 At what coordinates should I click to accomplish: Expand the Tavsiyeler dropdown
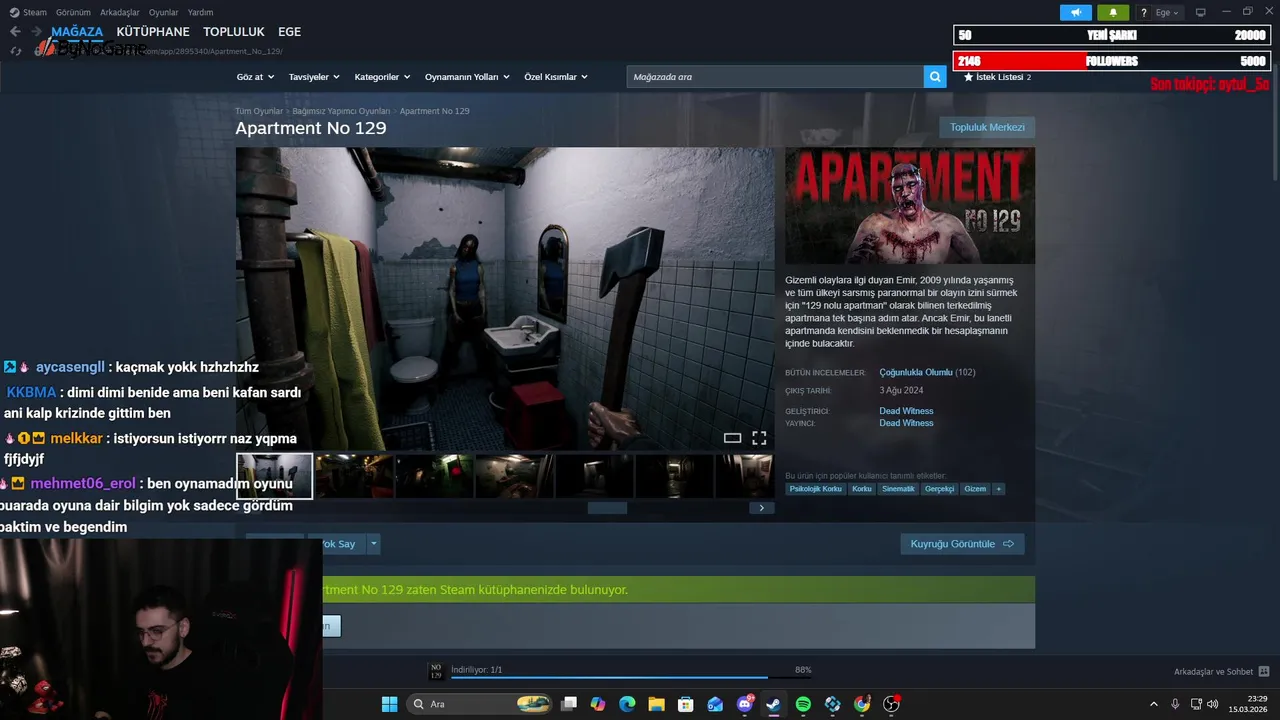[x=314, y=77]
